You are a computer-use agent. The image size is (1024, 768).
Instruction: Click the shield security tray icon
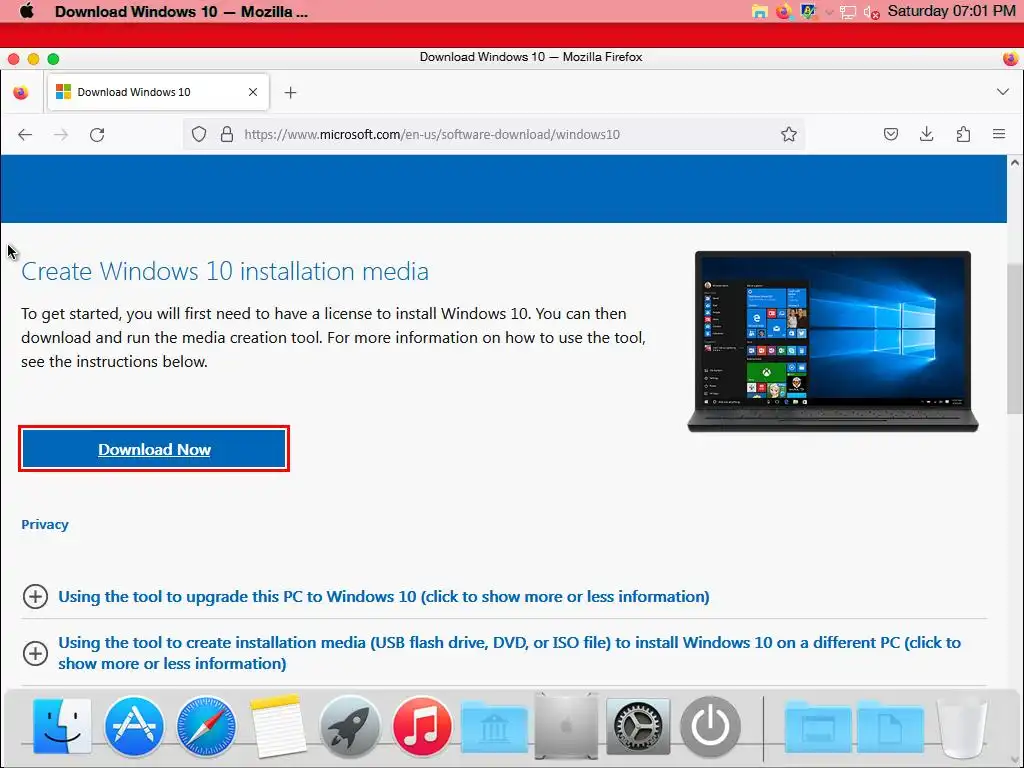click(x=808, y=12)
